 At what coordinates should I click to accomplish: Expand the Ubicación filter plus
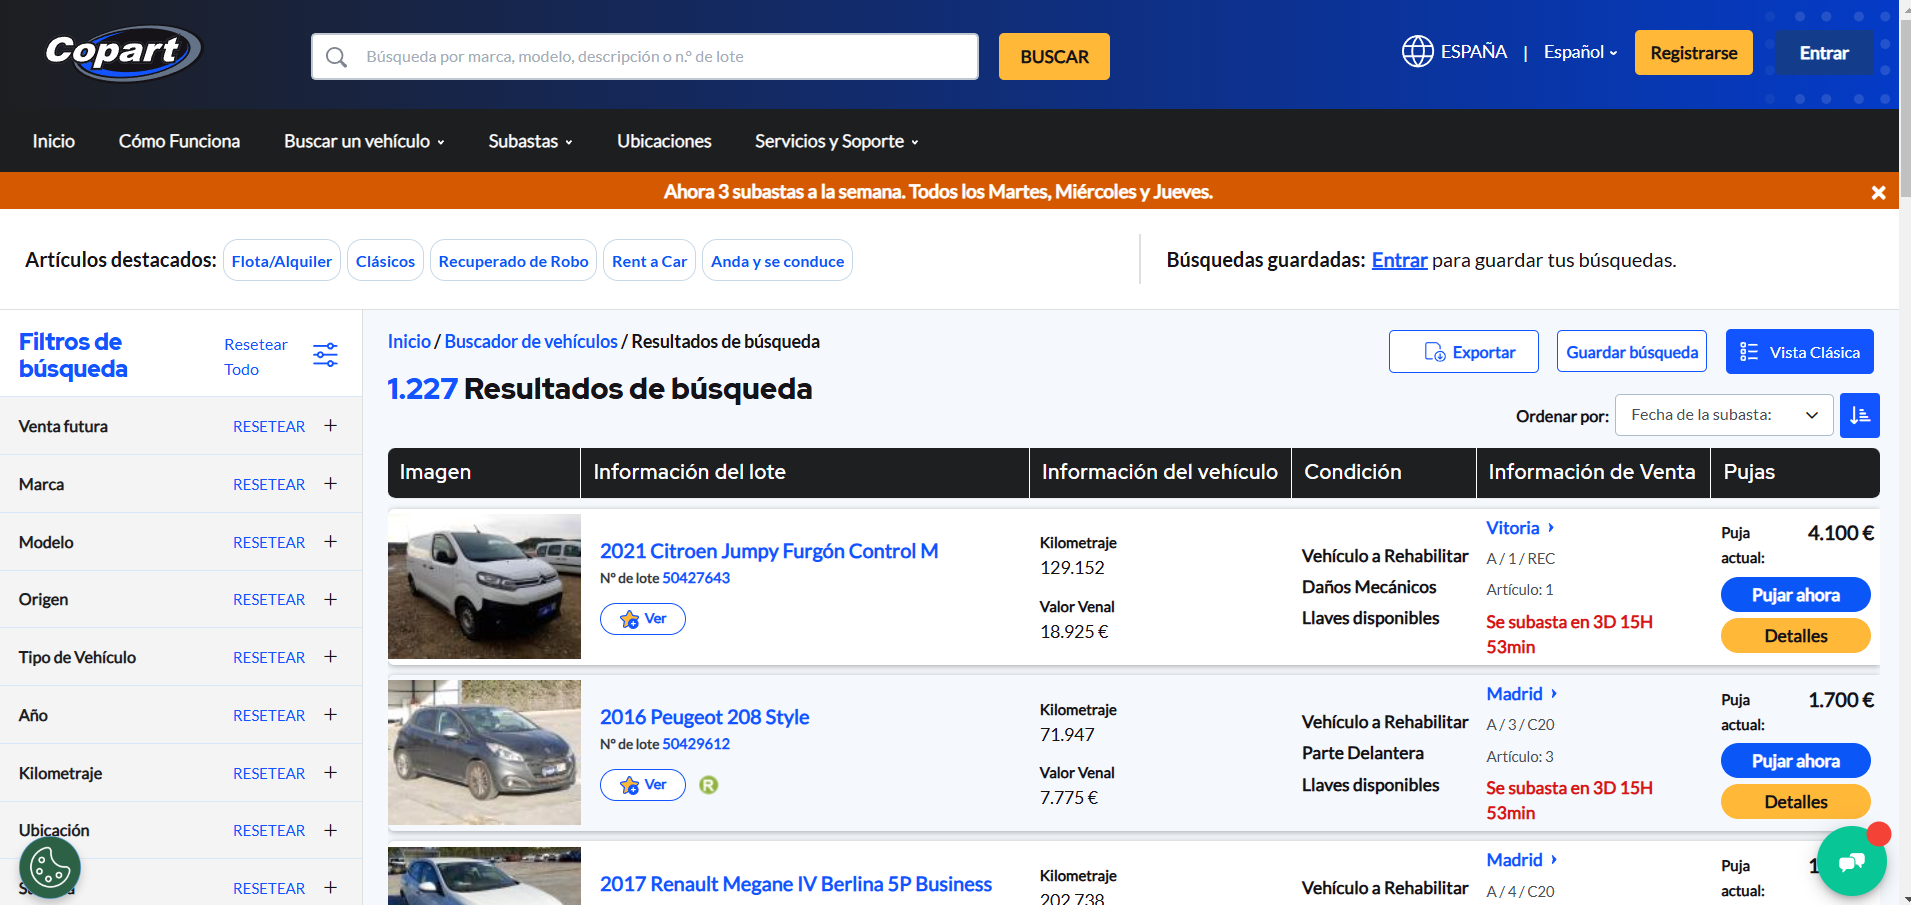click(330, 830)
